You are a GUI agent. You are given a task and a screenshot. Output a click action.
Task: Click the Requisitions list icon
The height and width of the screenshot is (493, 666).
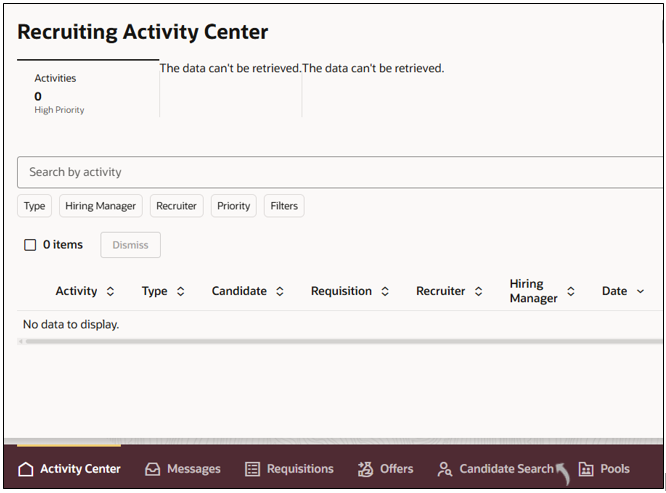tap(252, 469)
